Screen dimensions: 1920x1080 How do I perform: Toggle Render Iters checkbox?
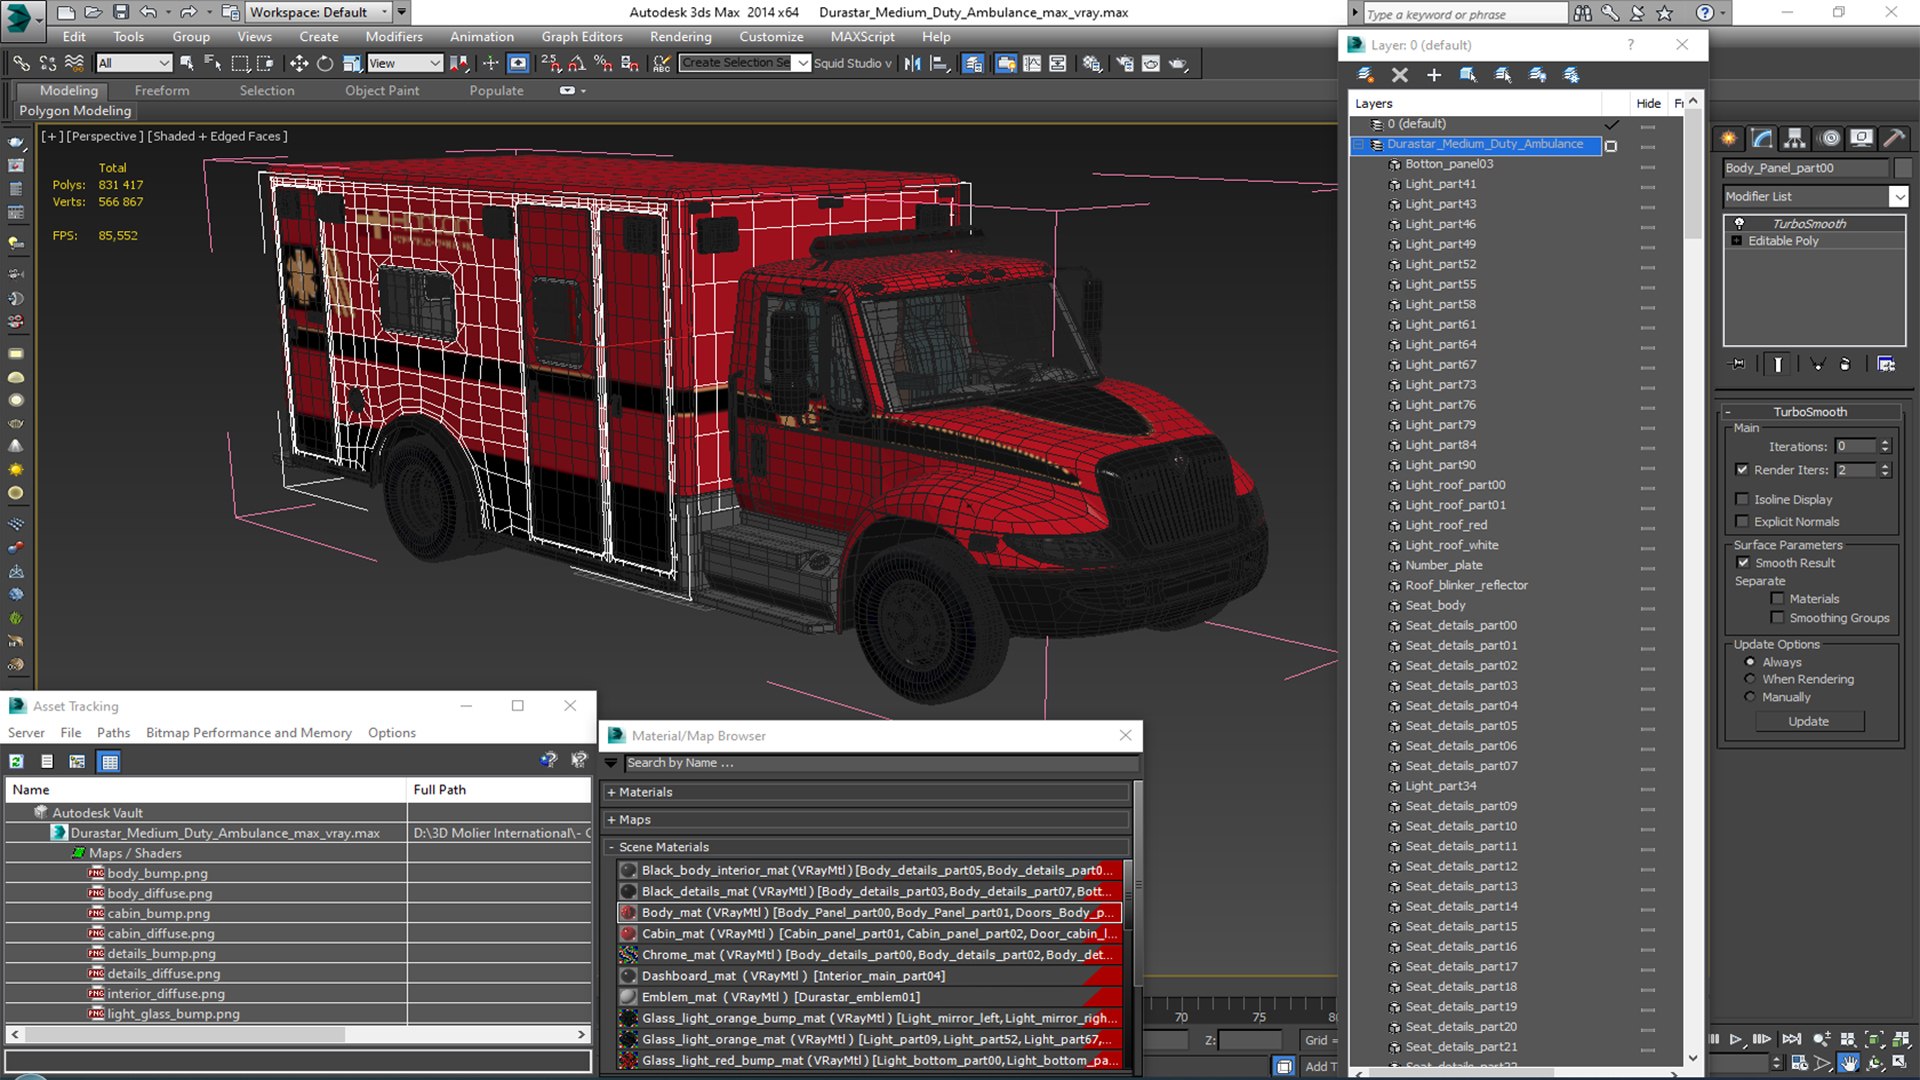1742,470
